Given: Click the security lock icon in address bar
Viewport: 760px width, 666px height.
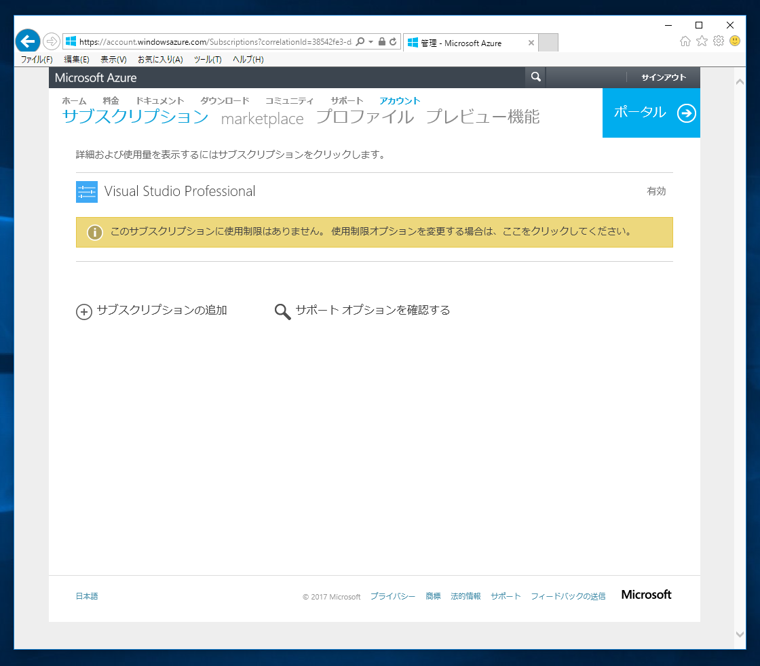Looking at the screenshot, I should 382,42.
